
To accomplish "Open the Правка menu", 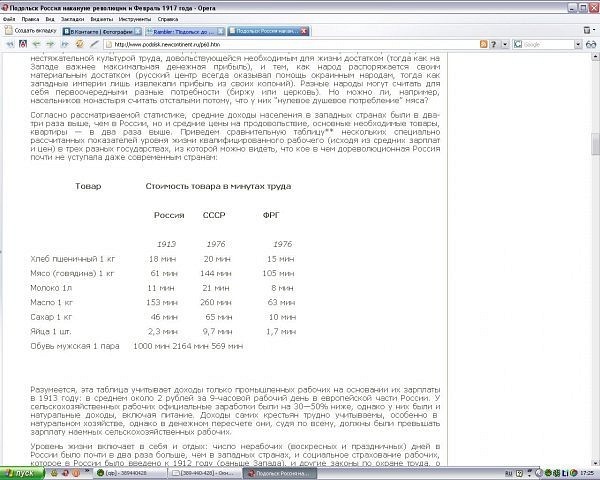I will (x=30, y=19).
